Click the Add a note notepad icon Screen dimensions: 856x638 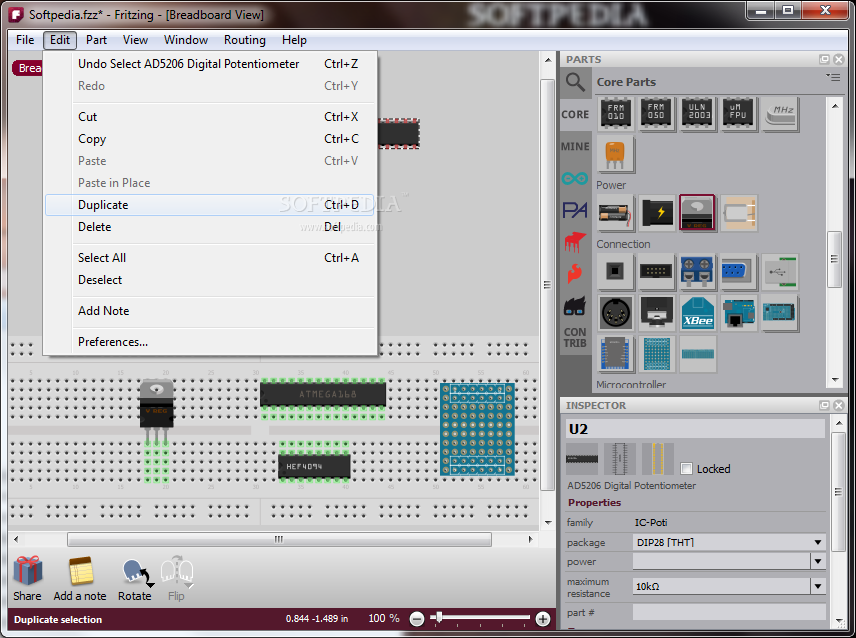point(81,571)
